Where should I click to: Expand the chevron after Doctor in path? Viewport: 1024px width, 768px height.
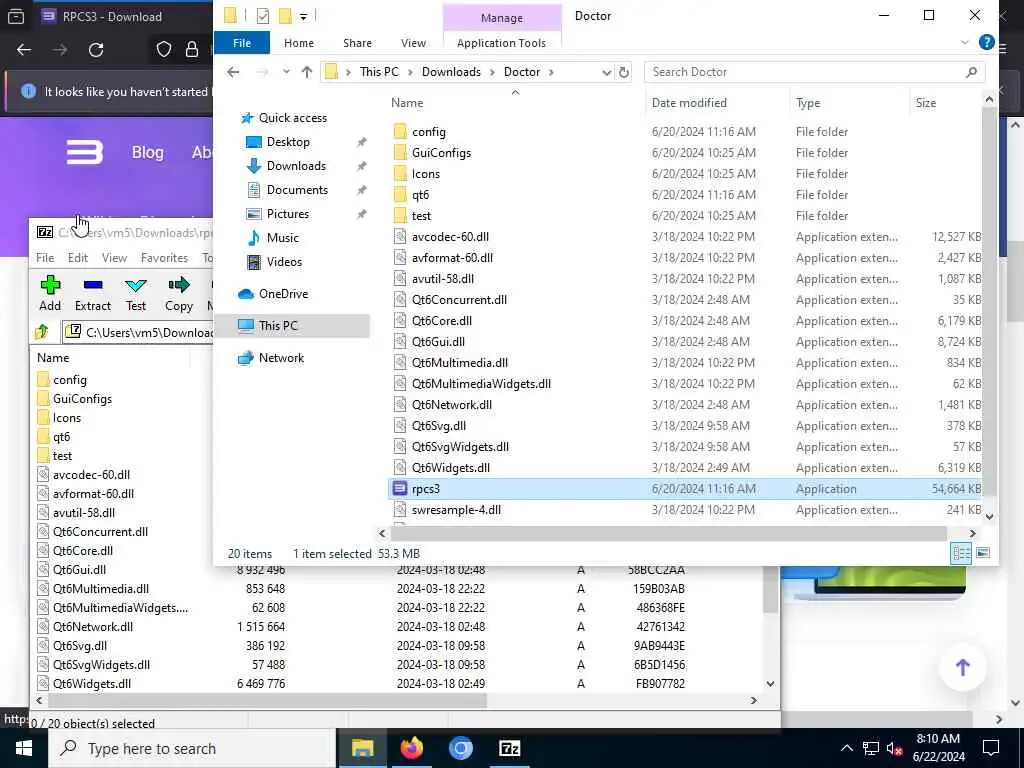(551, 72)
